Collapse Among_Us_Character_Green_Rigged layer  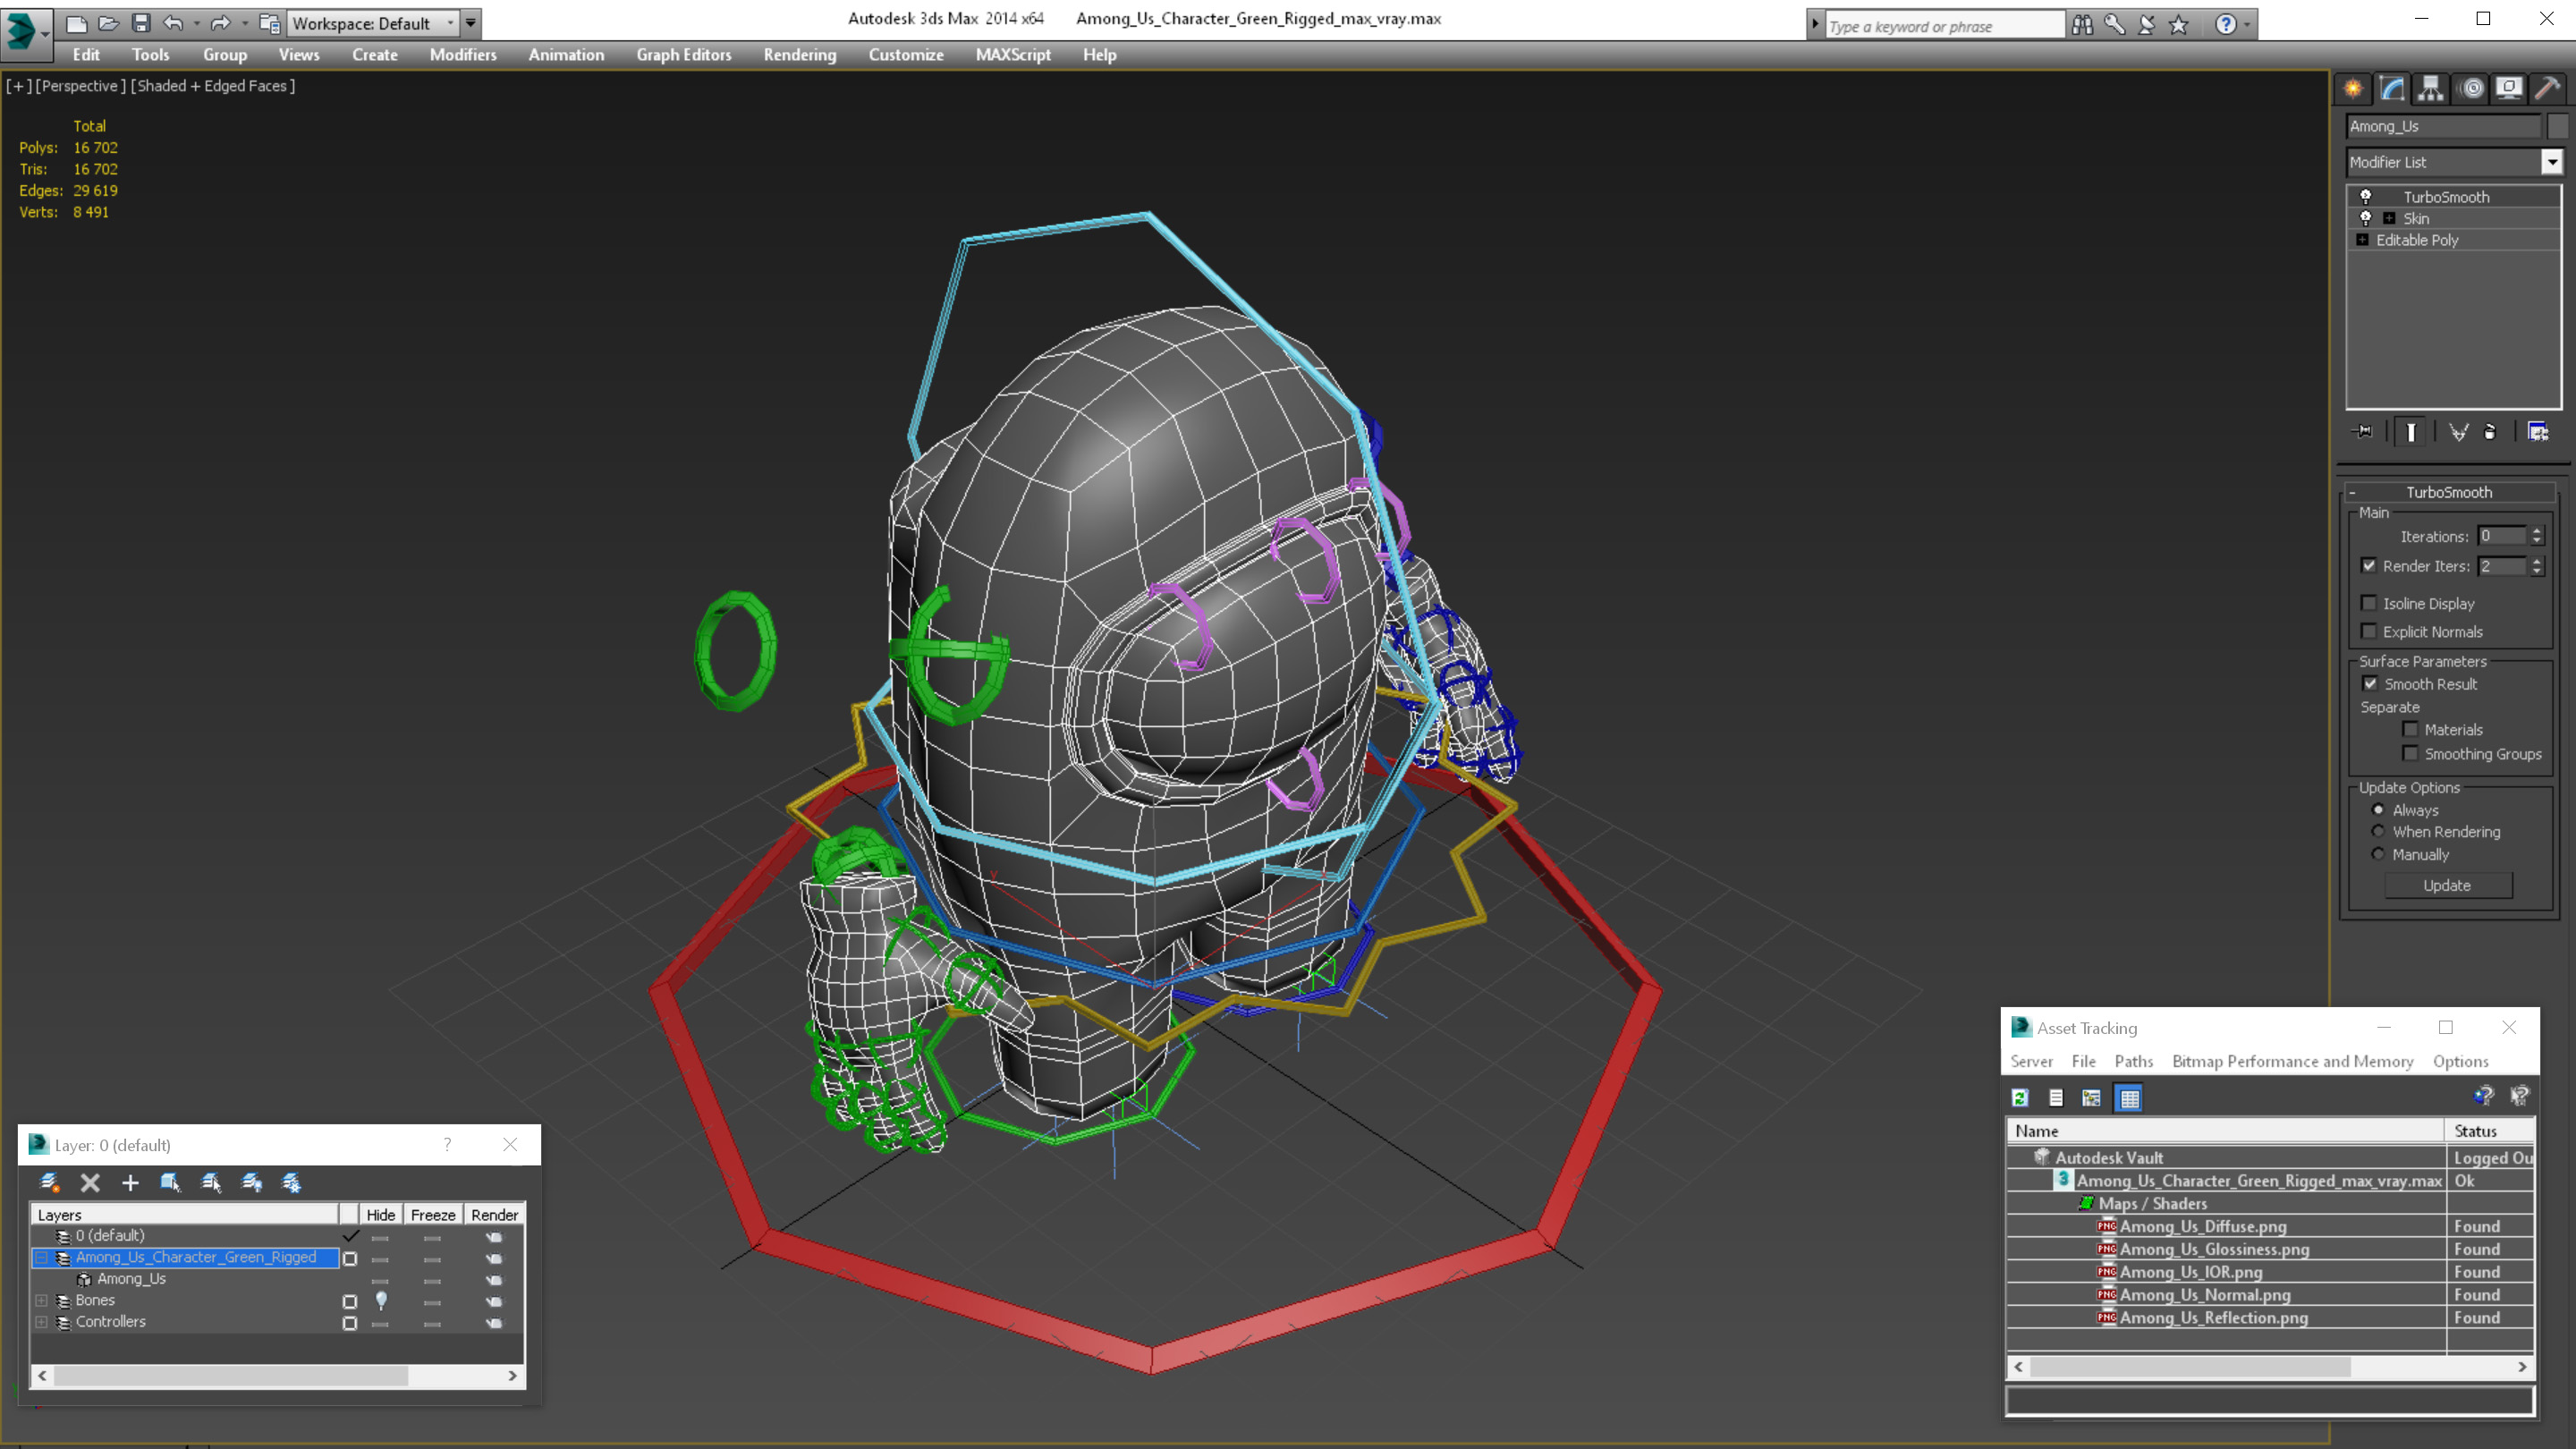tap(41, 1258)
